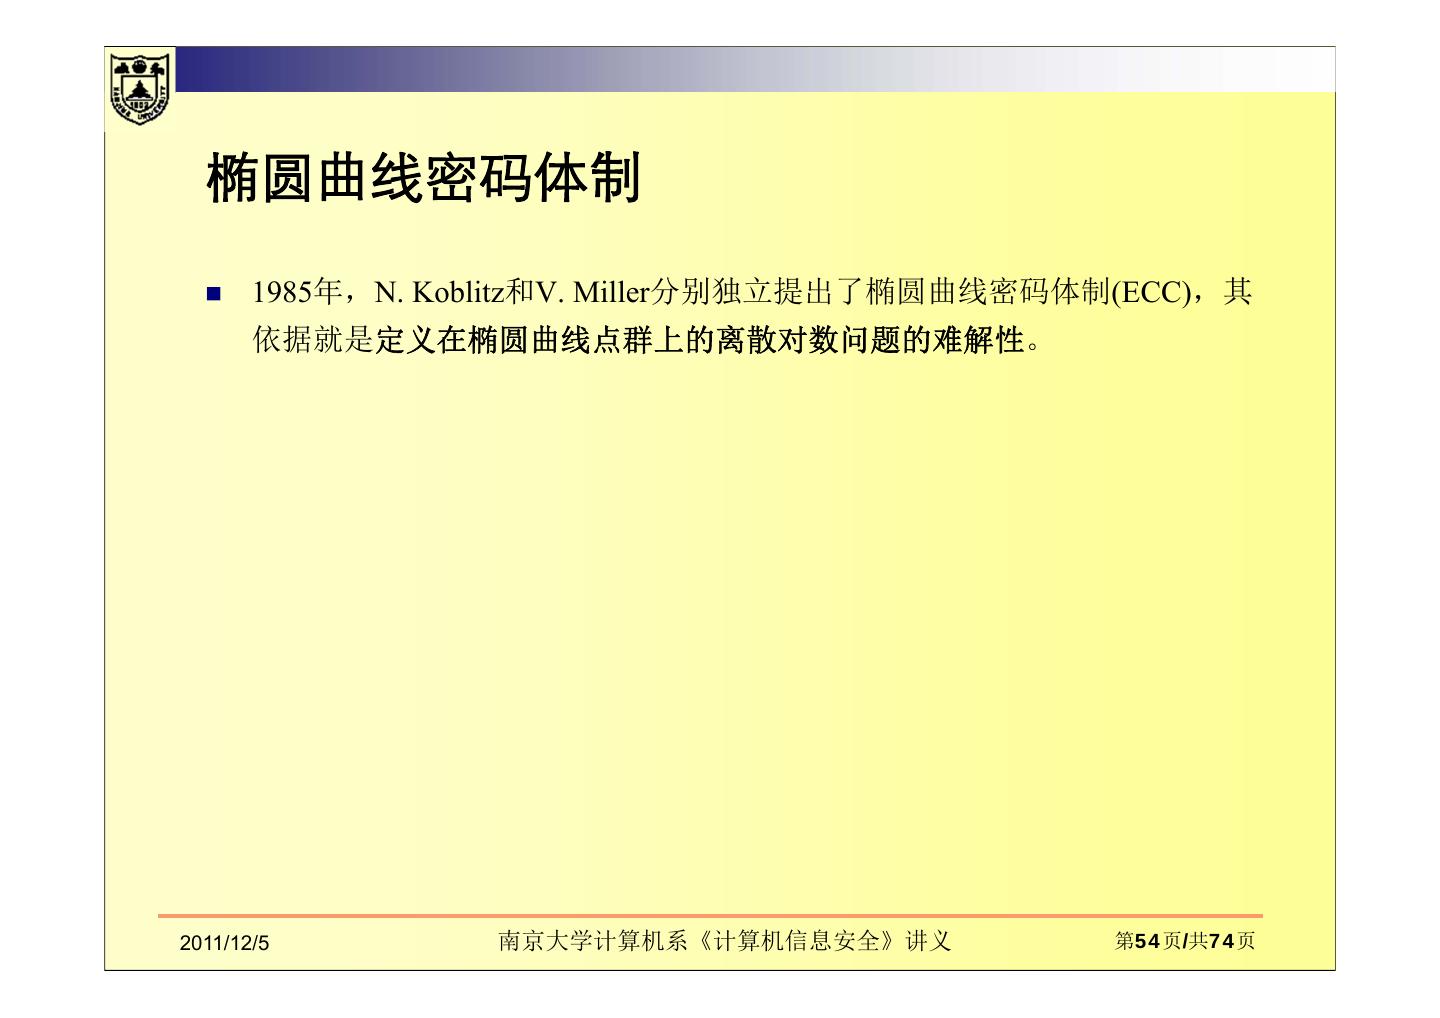The height and width of the screenshot is (1018, 1440).
Task: Click the footer date 2011/12/5
Action: [x=225, y=943]
